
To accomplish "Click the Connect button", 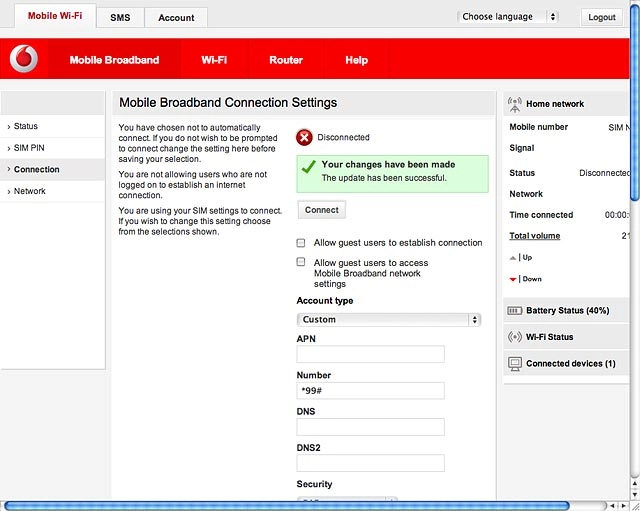I will click(322, 210).
